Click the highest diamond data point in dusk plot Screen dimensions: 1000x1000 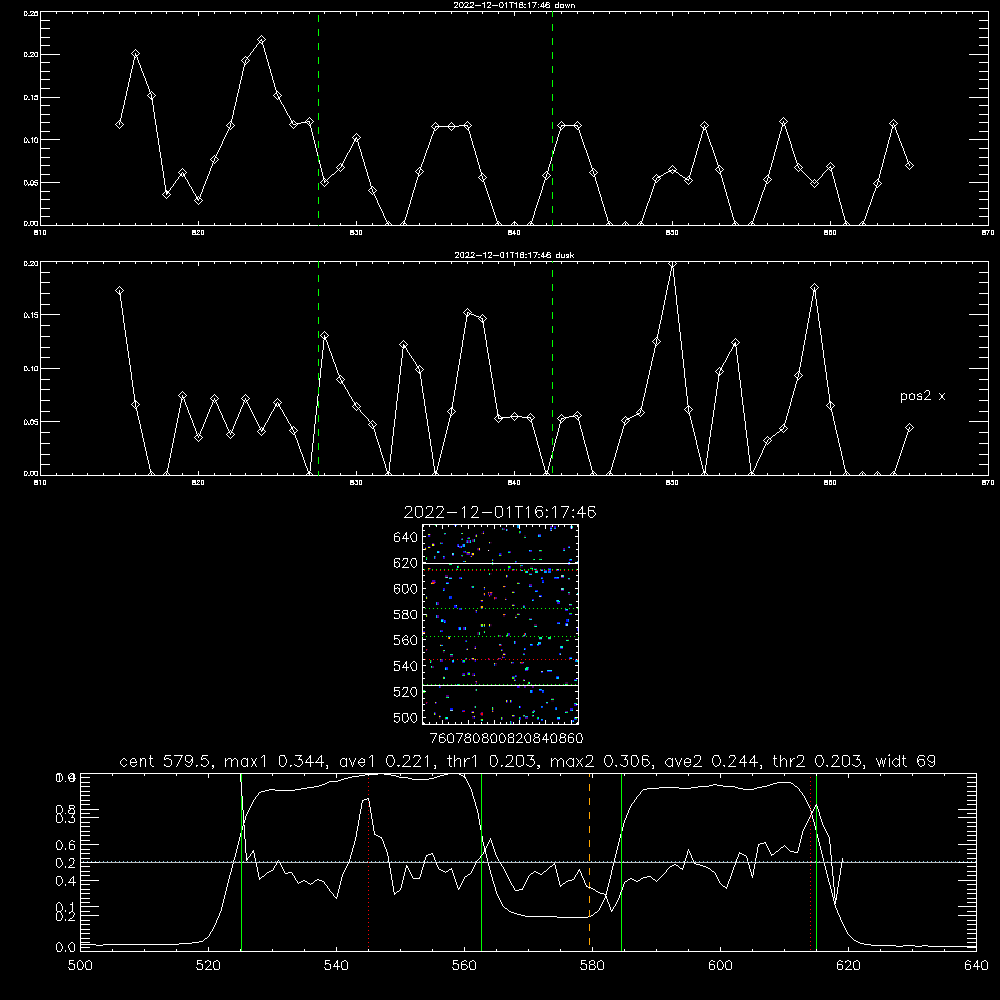tap(672, 264)
